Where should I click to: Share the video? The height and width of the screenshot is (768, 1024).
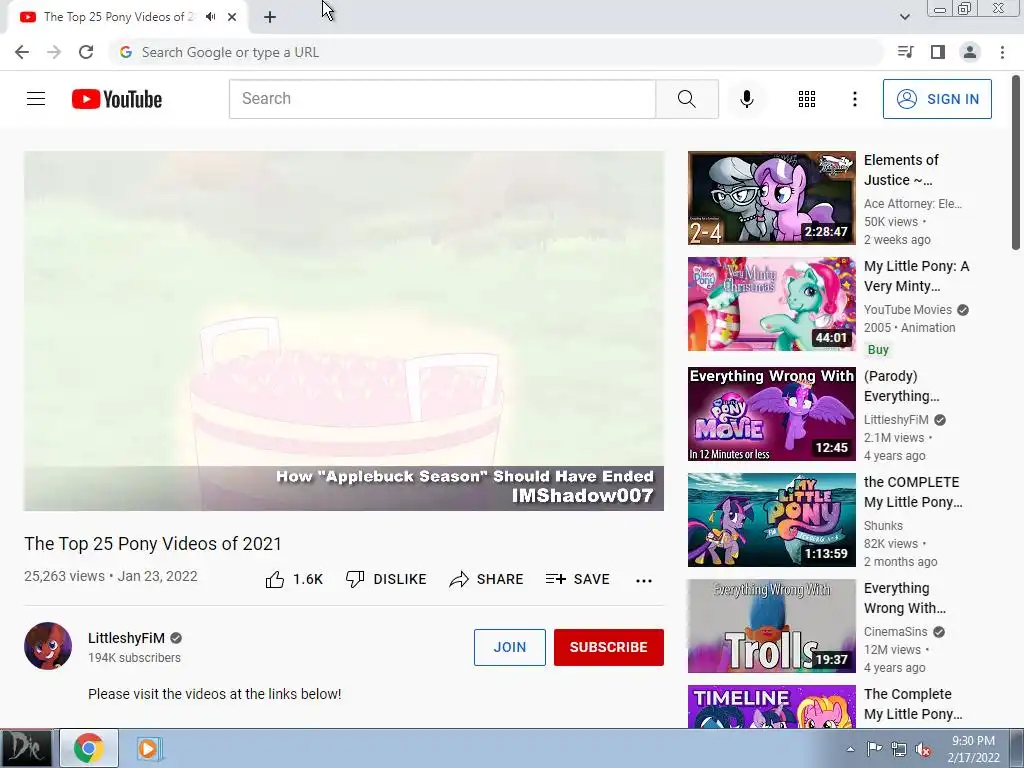coord(487,579)
